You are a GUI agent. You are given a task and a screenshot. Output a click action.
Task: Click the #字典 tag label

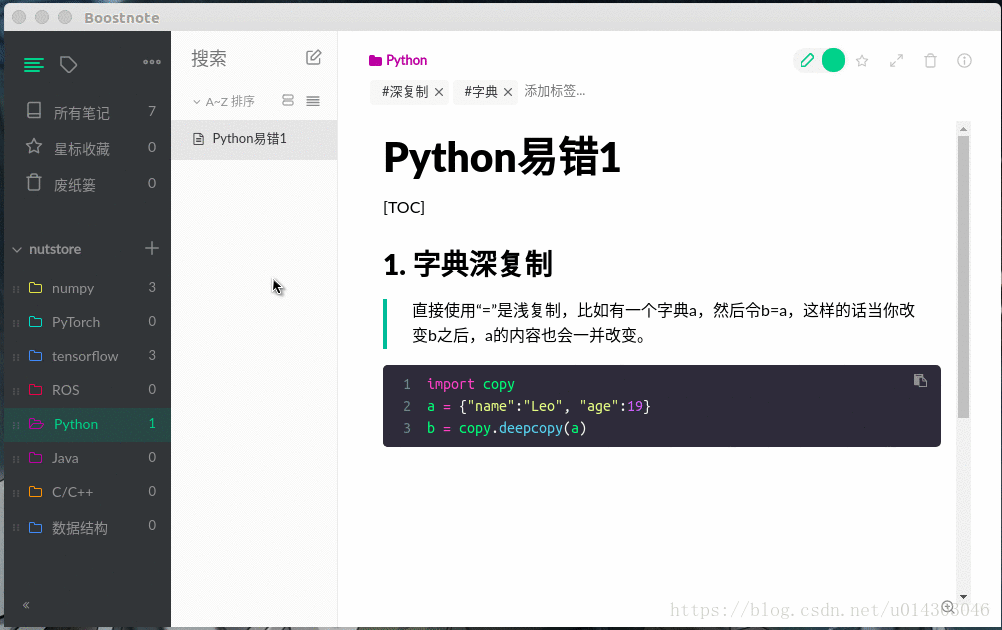click(x=481, y=92)
